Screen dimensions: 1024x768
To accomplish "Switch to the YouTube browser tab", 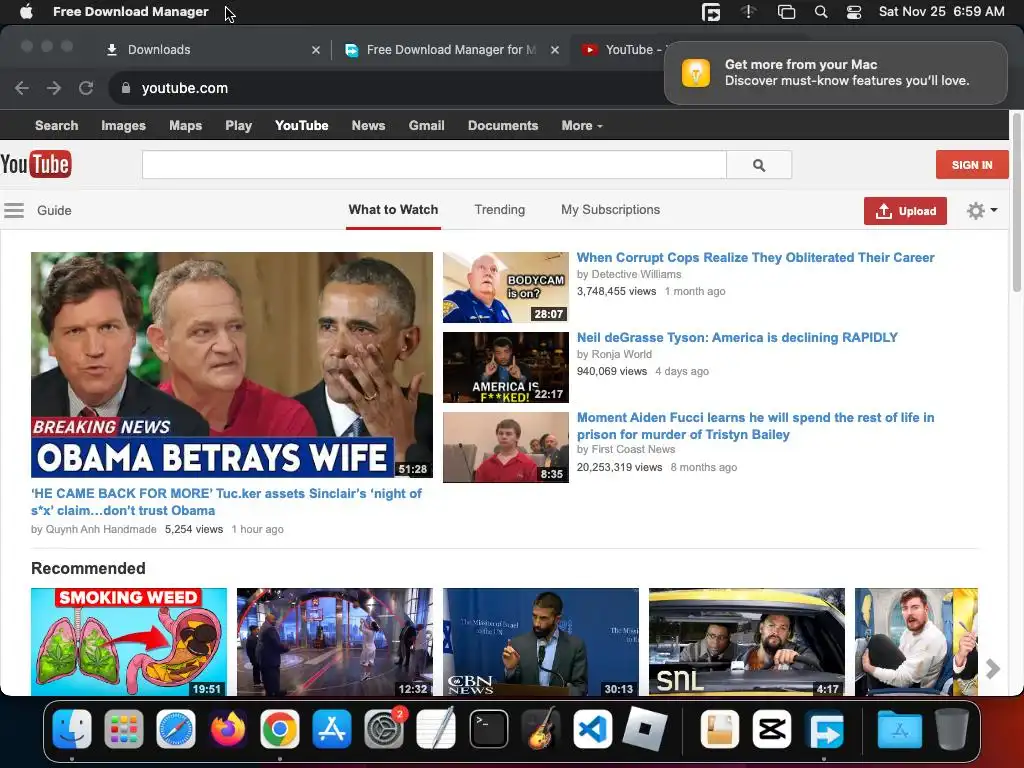I will [x=620, y=50].
